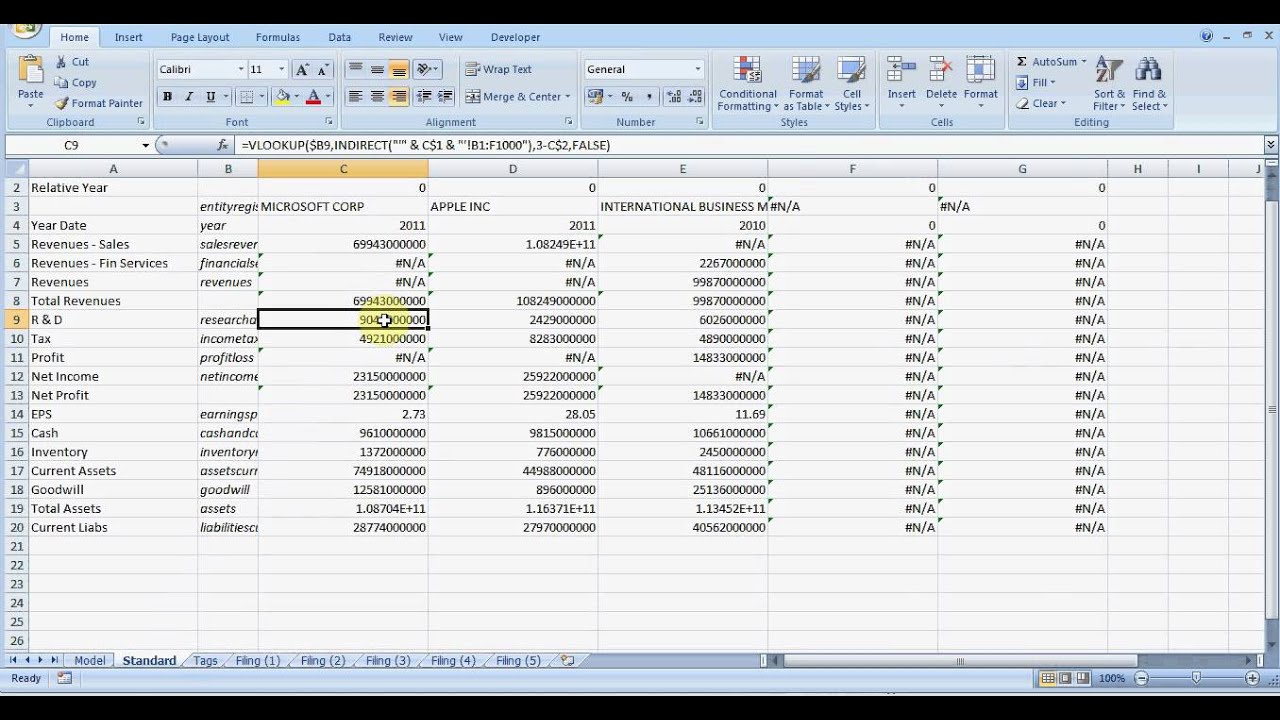The height and width of the screenshot is (720, 1280).
Task: Open the General number format dropdown
Action: 697,69
